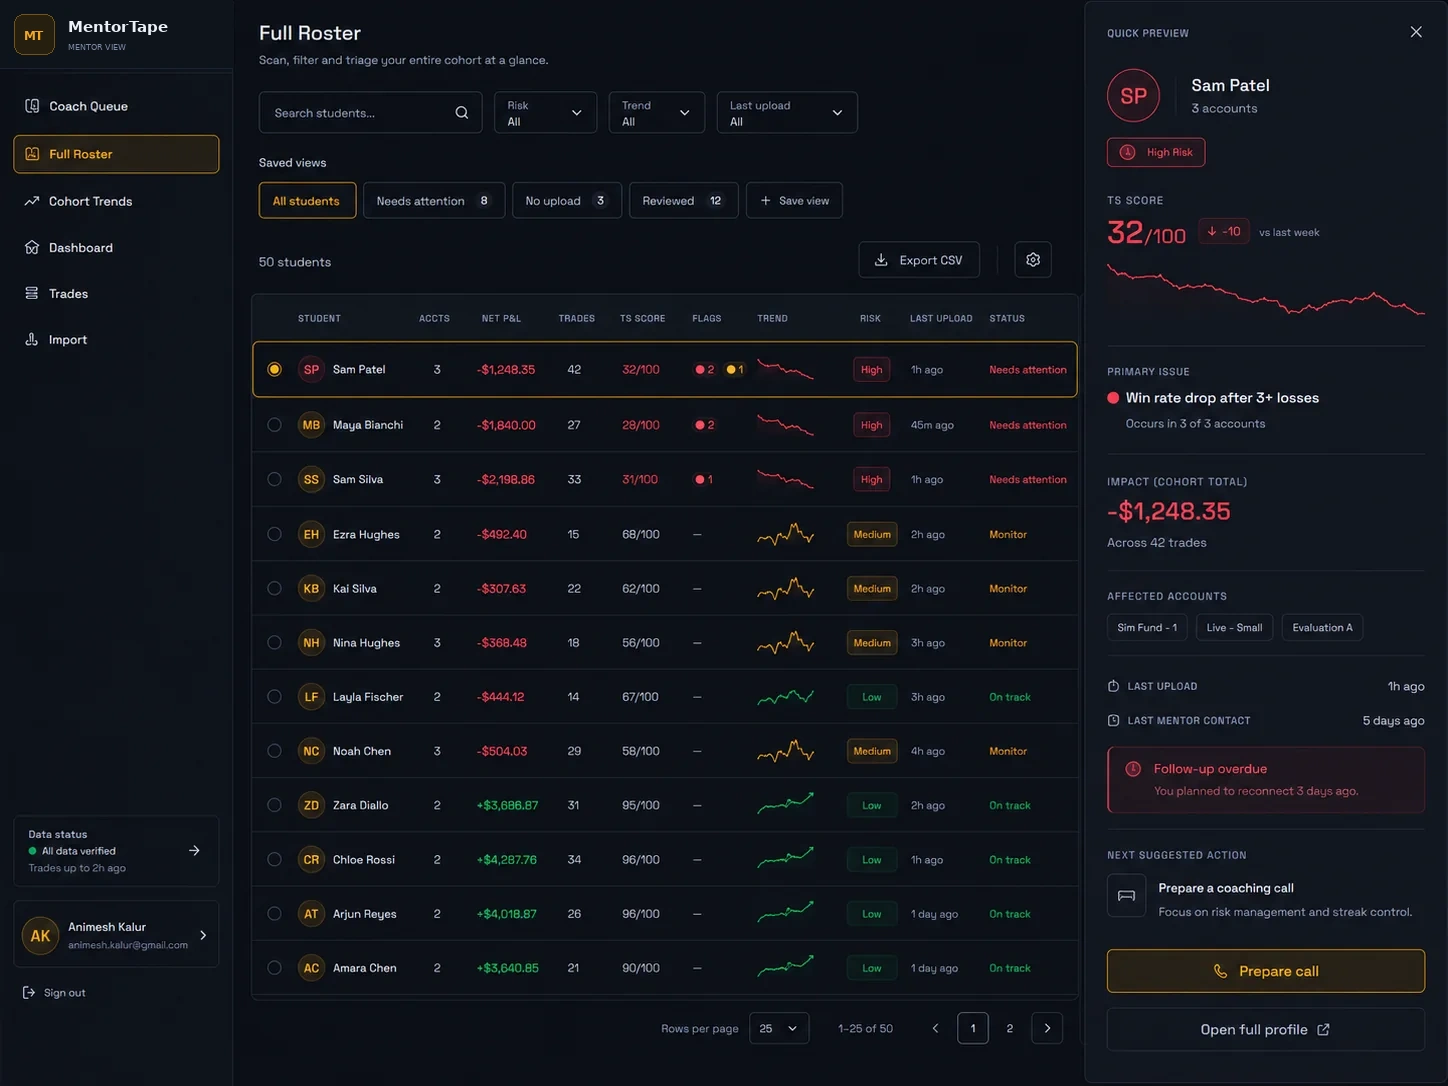Screen dimensions: 1448x1086
Task: Expand the Animesh Kalur account chevron
Action: (x=203, y=936)
